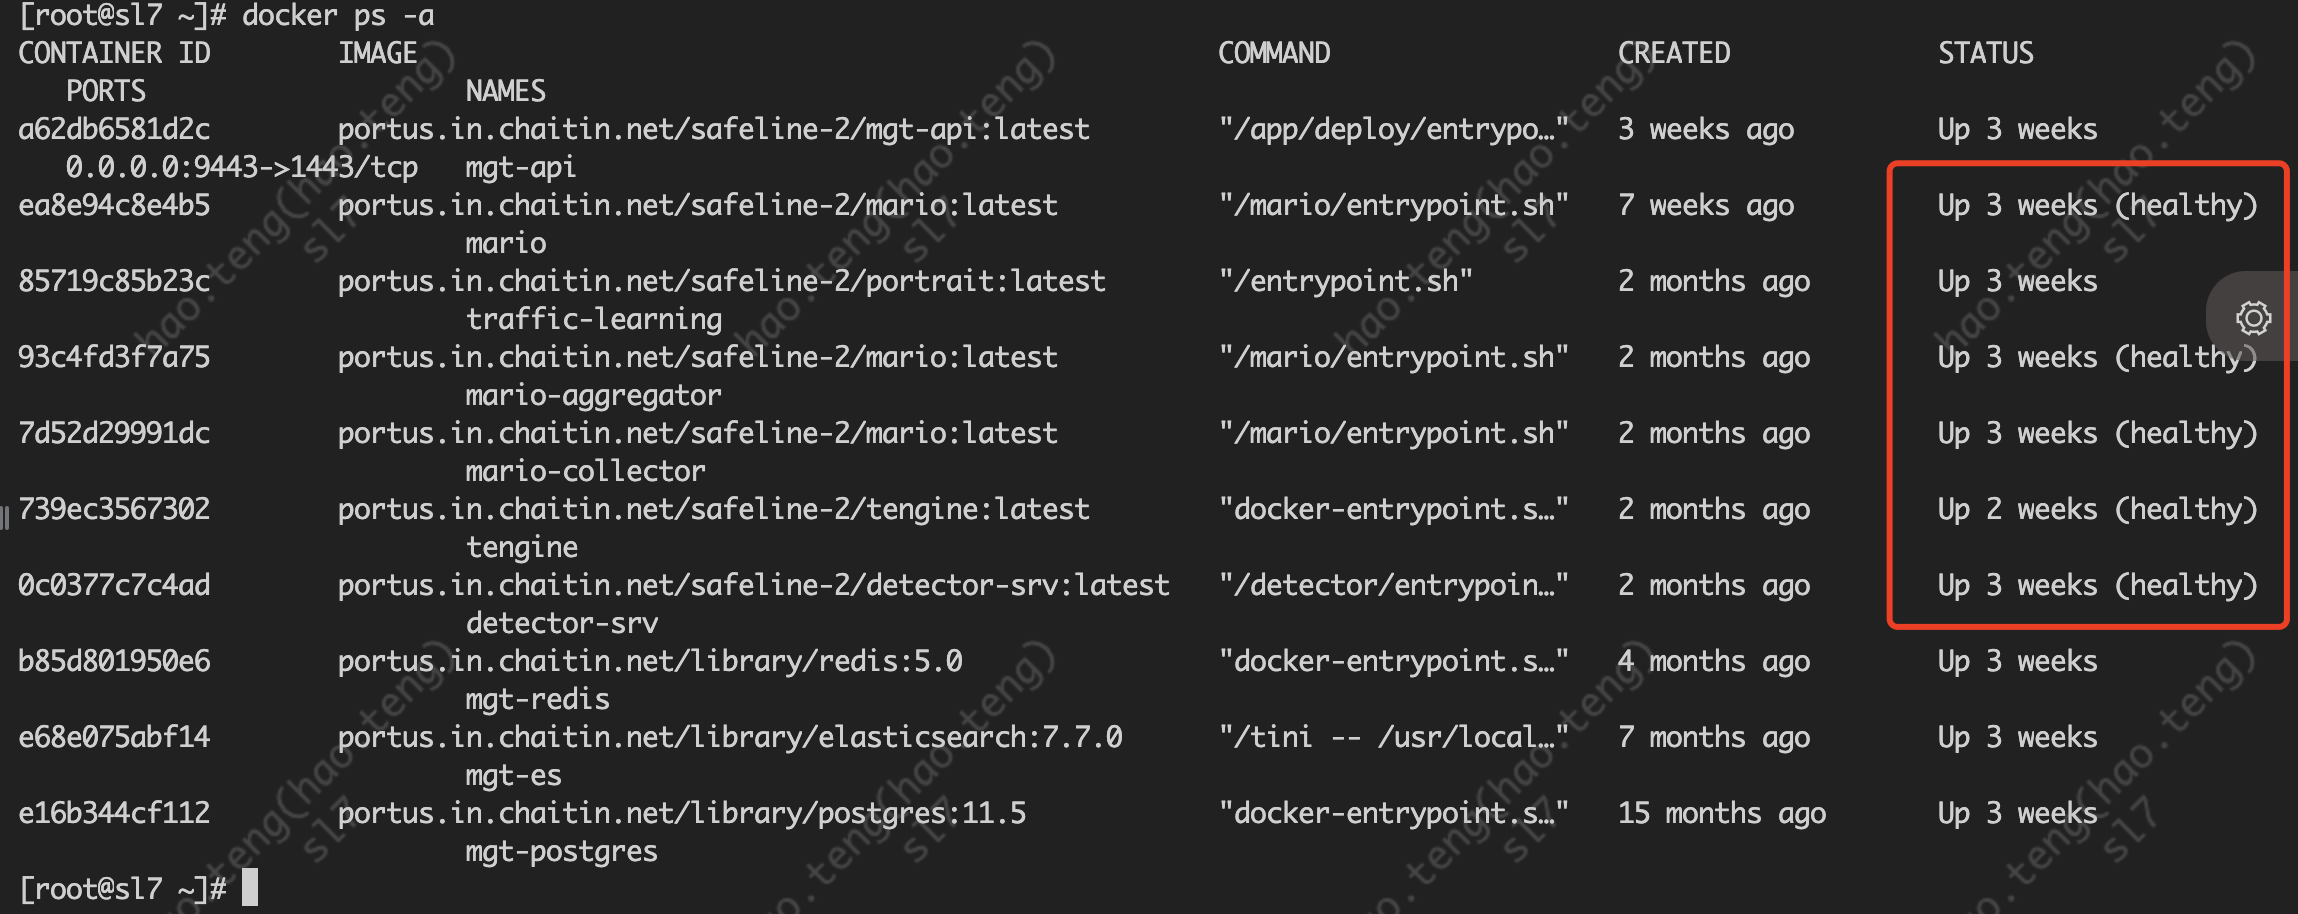The width and height of the screenshot is (2298, 914).
Task: Click the settings gear icon
Action: (2253, 318)
